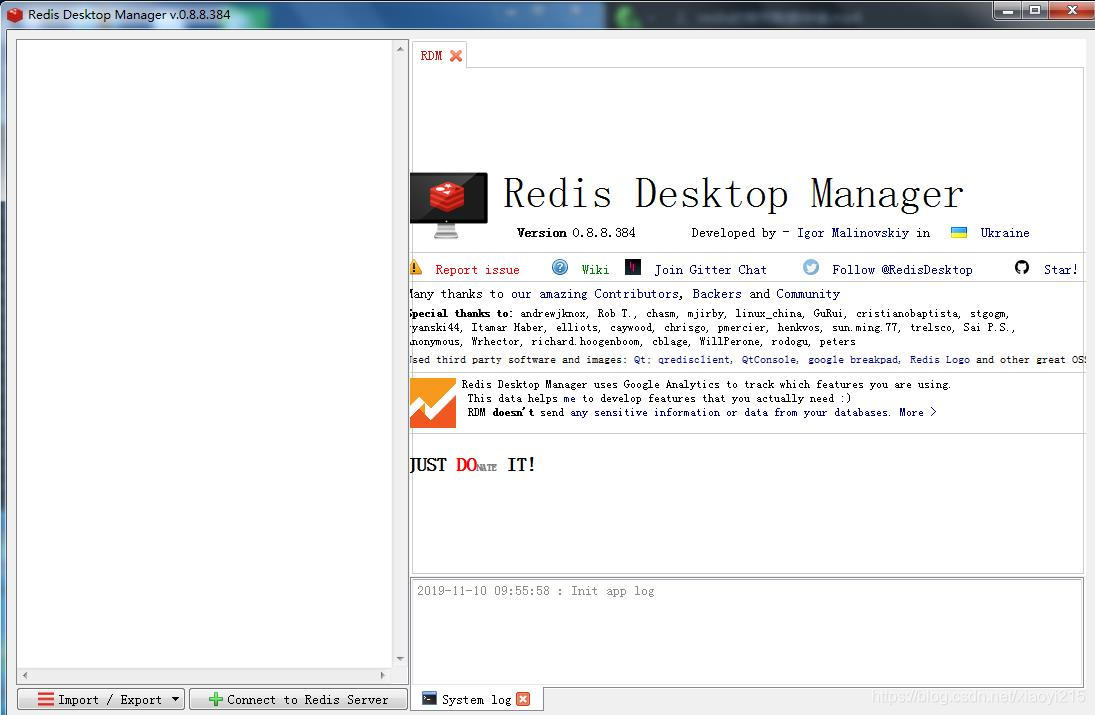
Task: Click the Backers link
Action: 716,294
